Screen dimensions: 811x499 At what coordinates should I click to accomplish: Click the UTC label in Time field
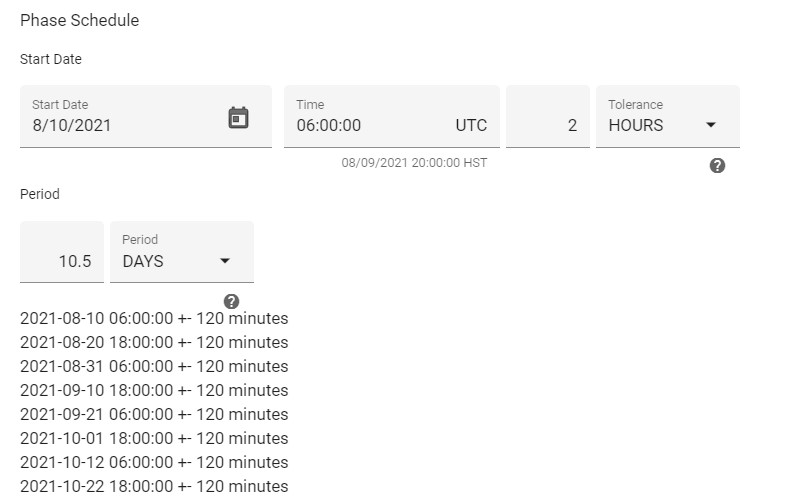pyautogui.click(x=471, y=125)
